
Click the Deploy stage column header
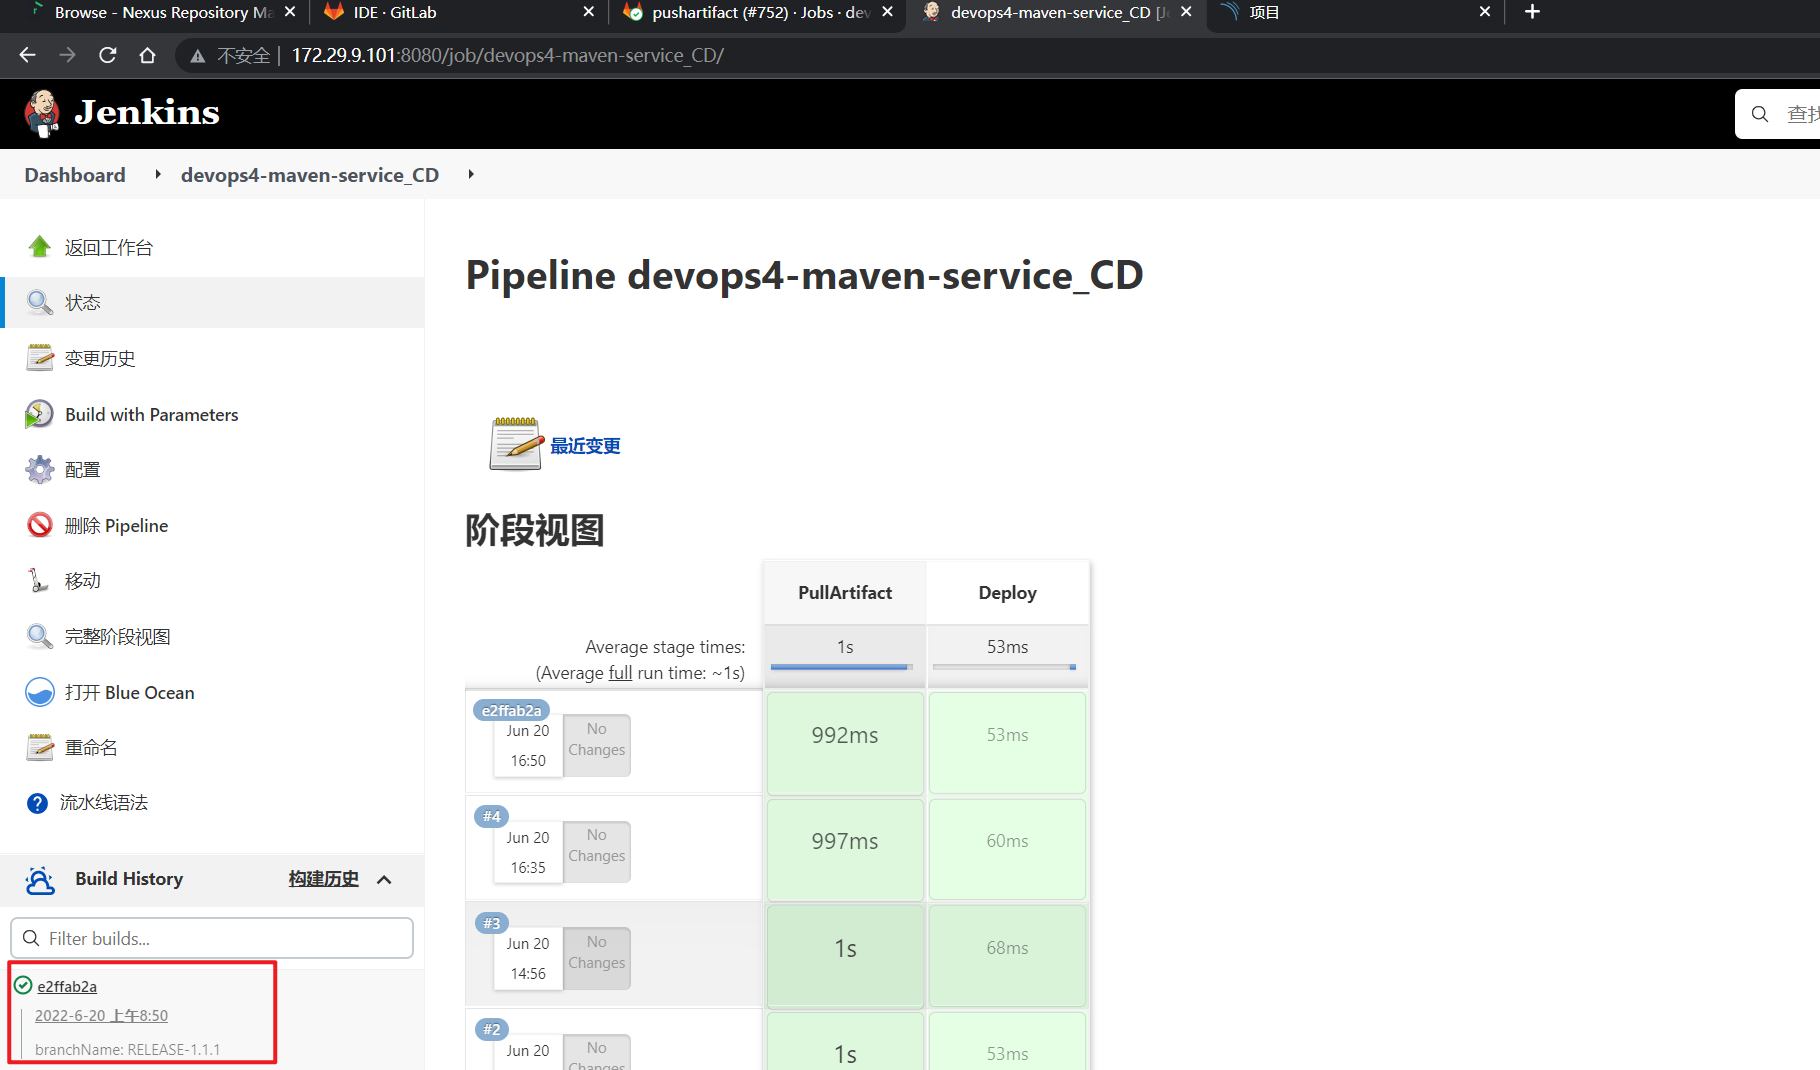[1007, 593]
